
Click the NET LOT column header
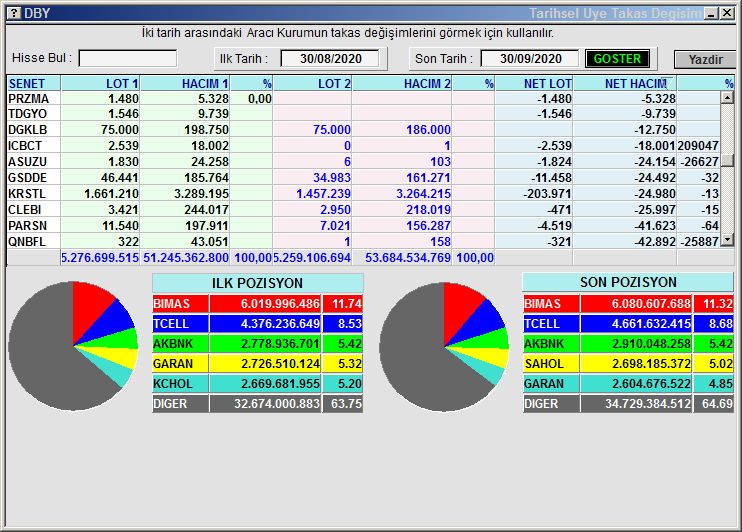[x=534, y=84]
